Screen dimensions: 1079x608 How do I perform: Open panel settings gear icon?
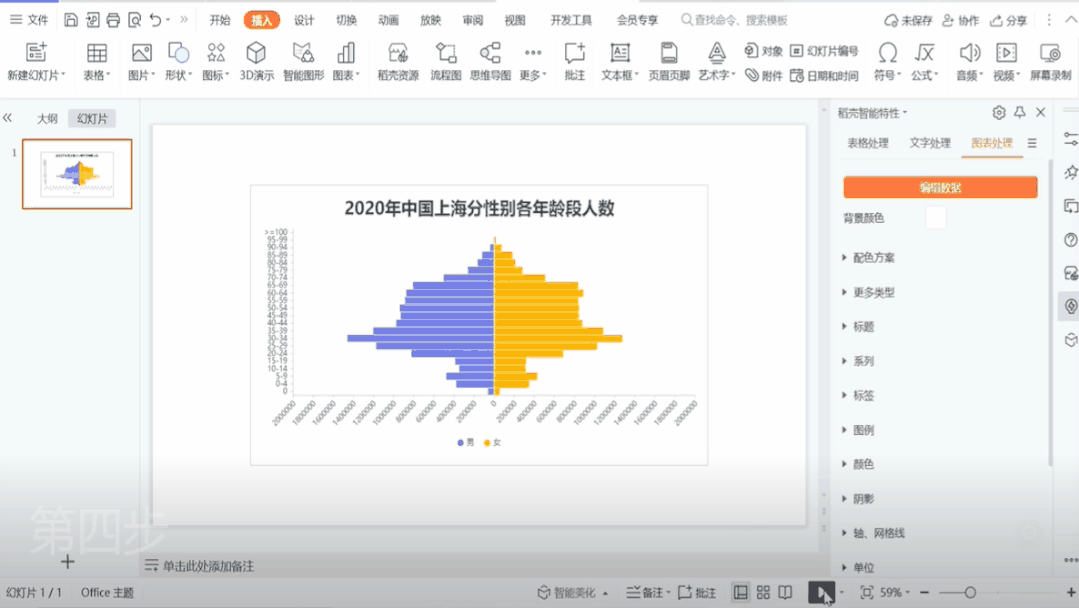pyautogui.click(x=998, y=112)
